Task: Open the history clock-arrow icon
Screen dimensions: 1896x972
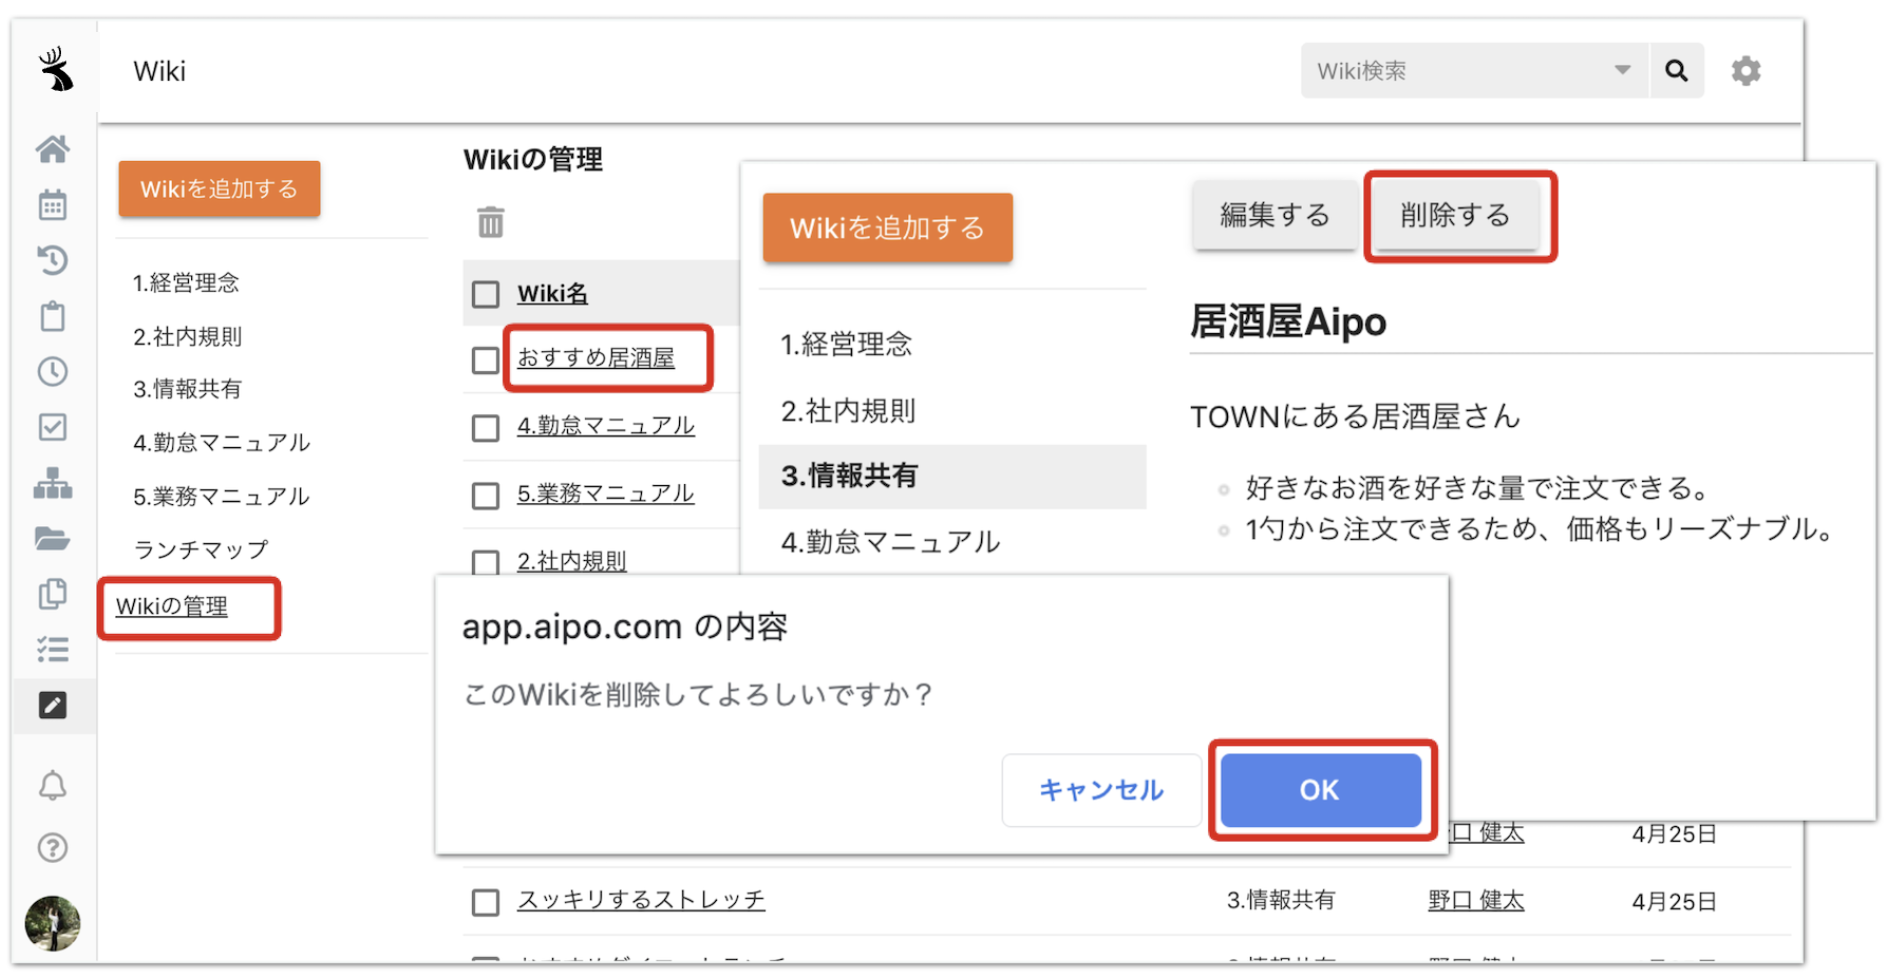Action: [53, 261]
